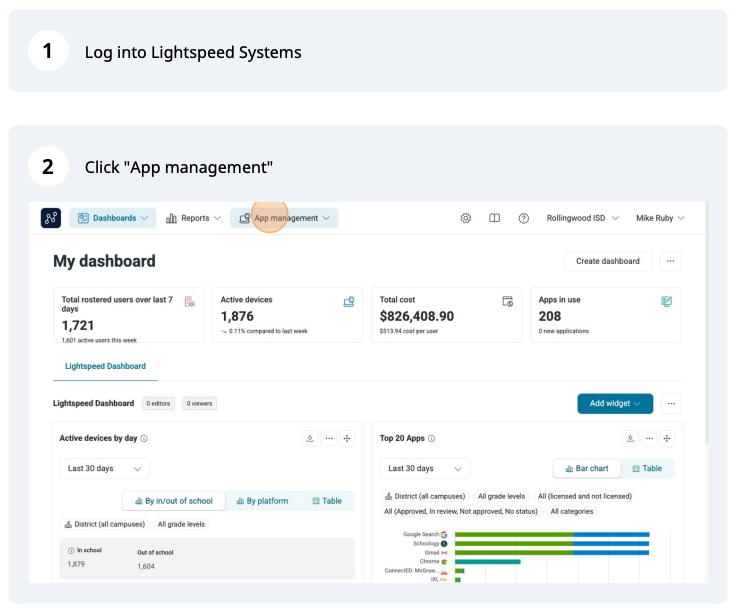Click the Schoology bar in chart
The width and height of the screenshot is (735, 611).
[x=552, y=544]
